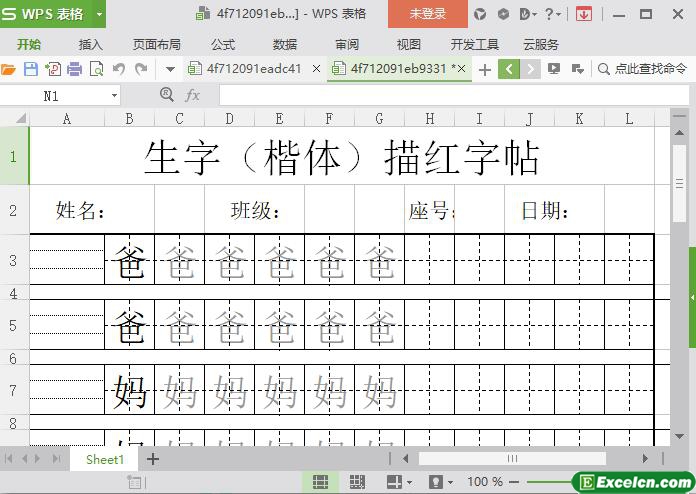This screenshot has width=696, height=494.
Task: Open the feedback dropdown icon in title bar
Action: [x=528, y=14]
